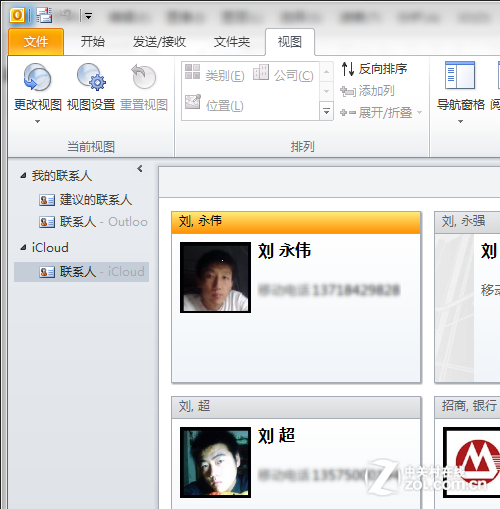Click the 导航窗格 icon
Image resolution: width=500 pixels, height=509 pixels.
tap(460, 76)
